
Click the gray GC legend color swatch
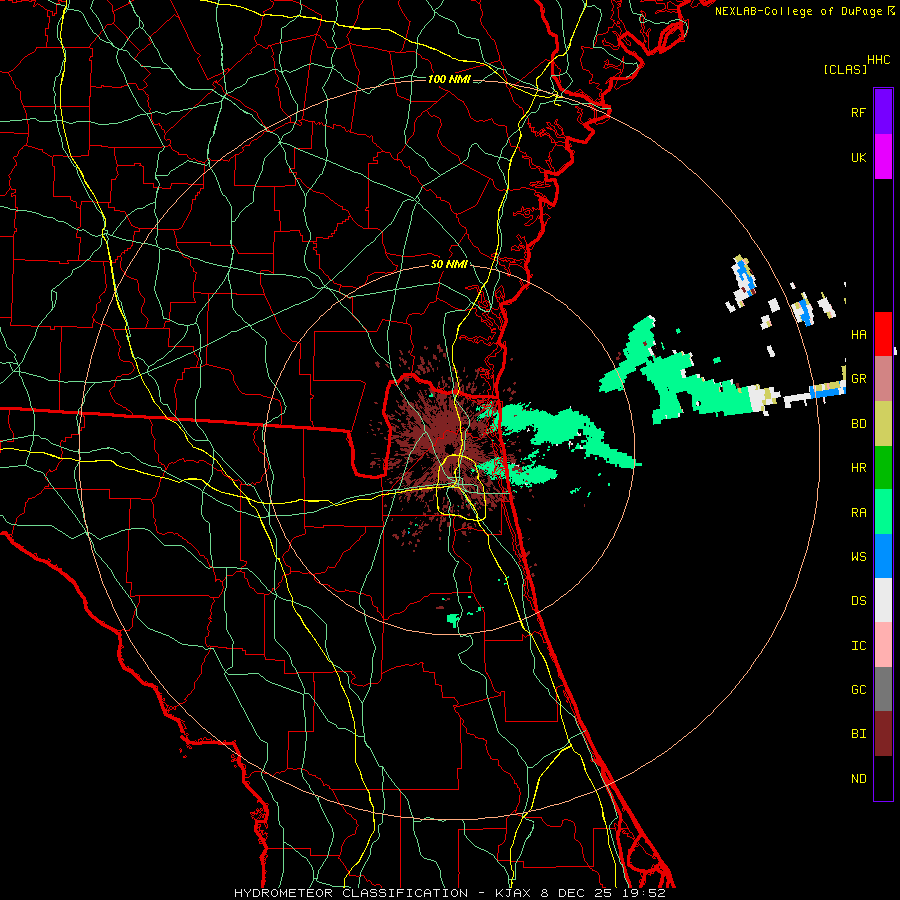tap(883, 689)
